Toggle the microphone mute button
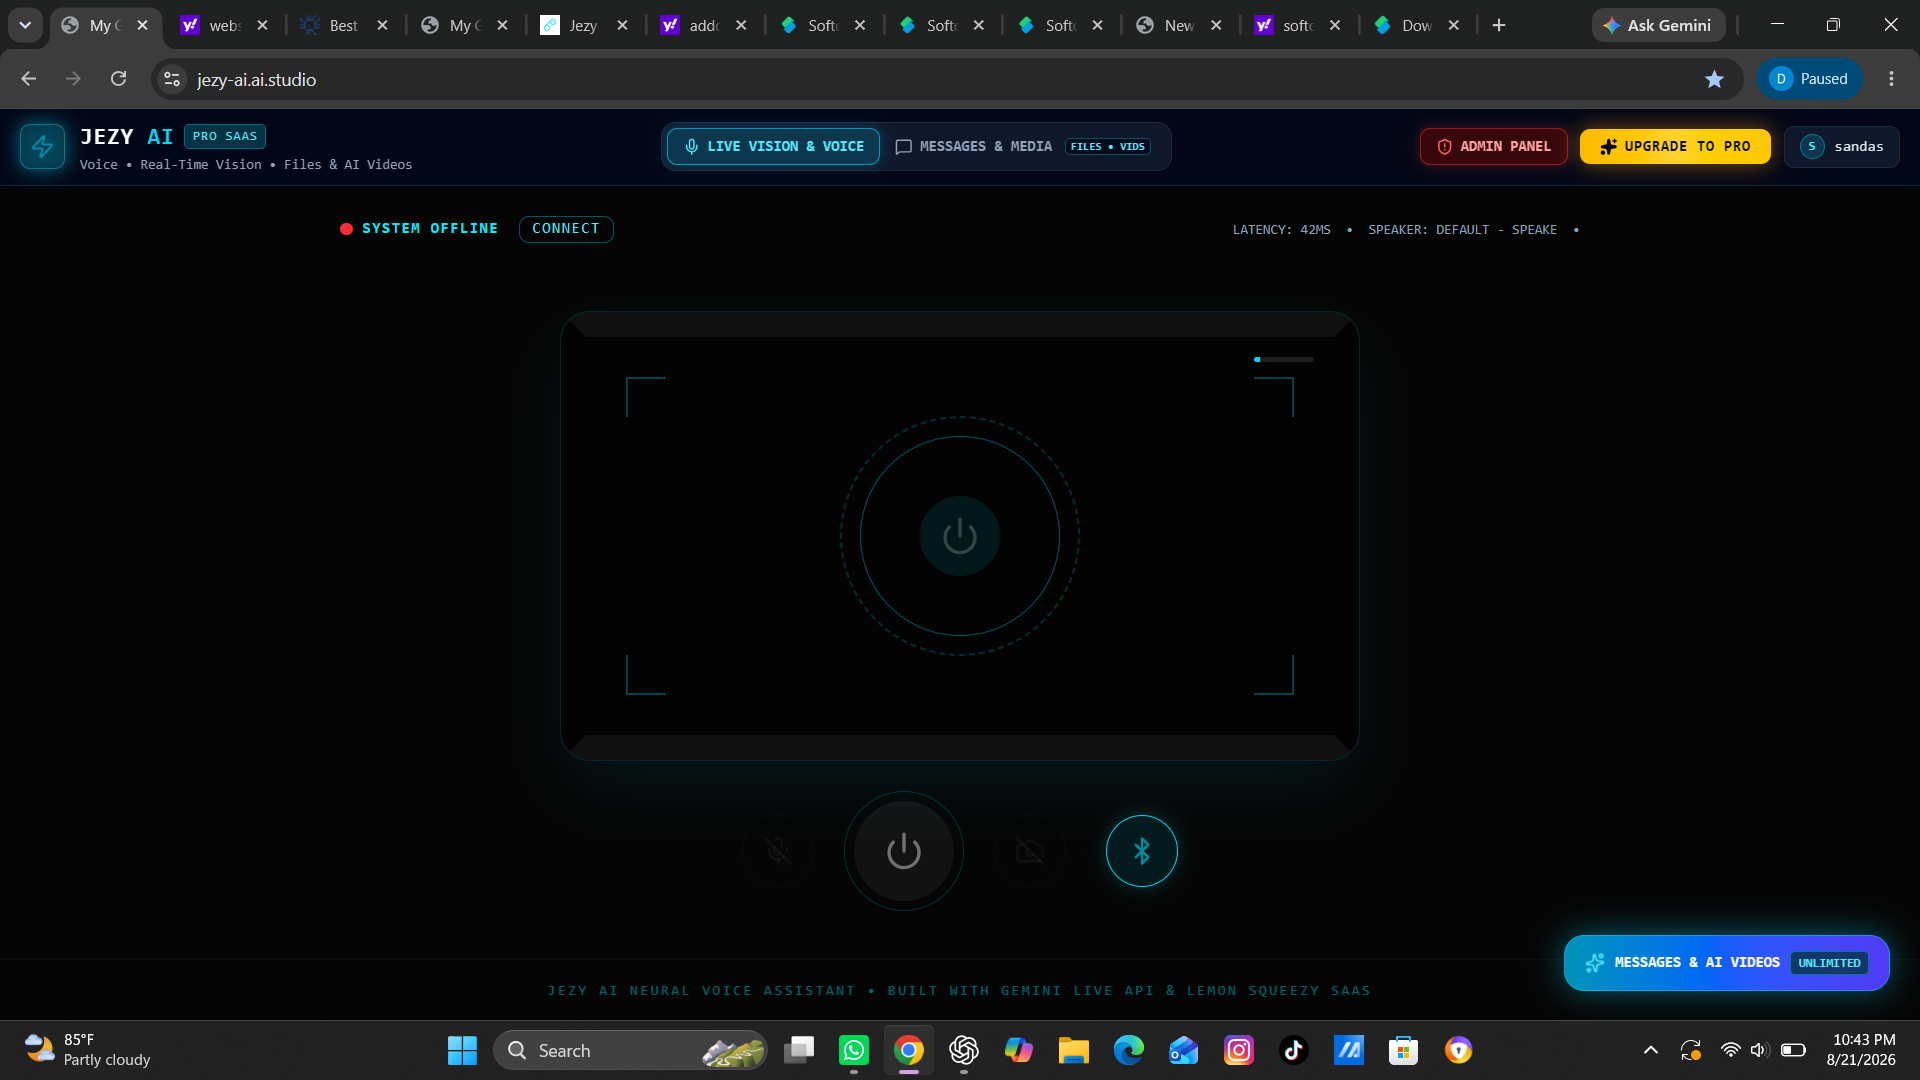1920x1080 pixels. coord(778,851)
